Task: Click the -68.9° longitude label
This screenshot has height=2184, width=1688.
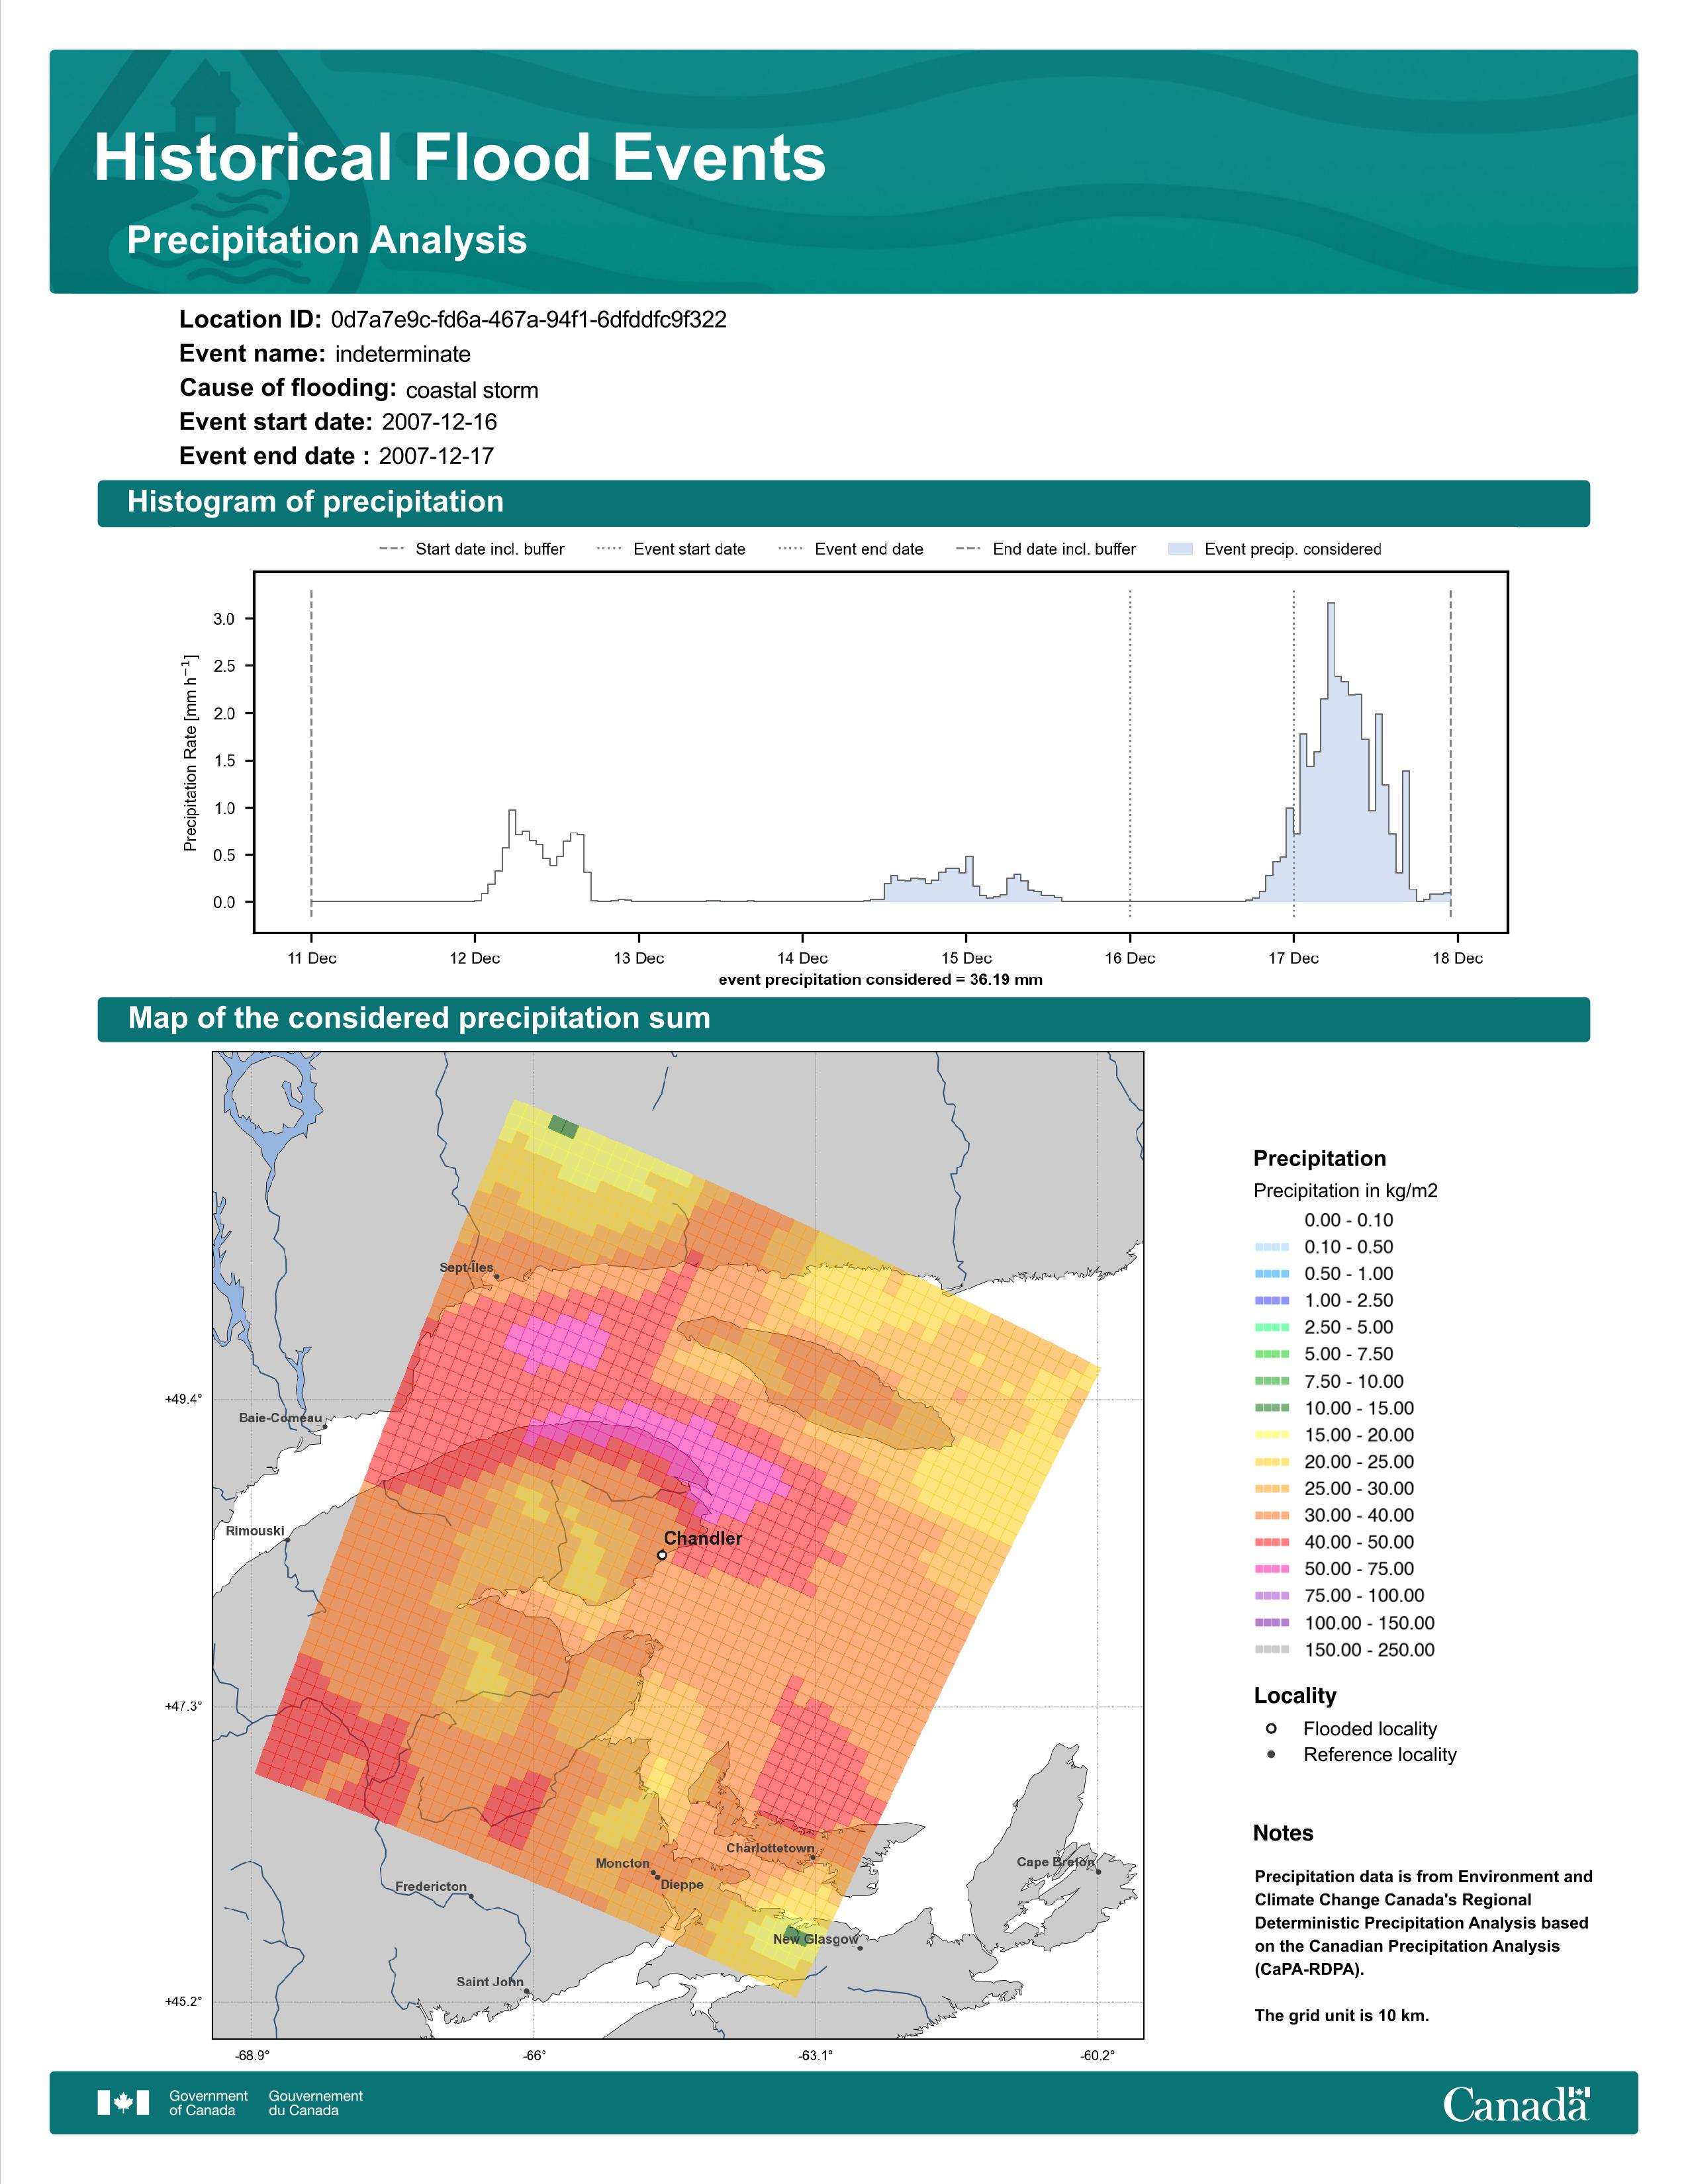Action: (x=251, y=2057)
